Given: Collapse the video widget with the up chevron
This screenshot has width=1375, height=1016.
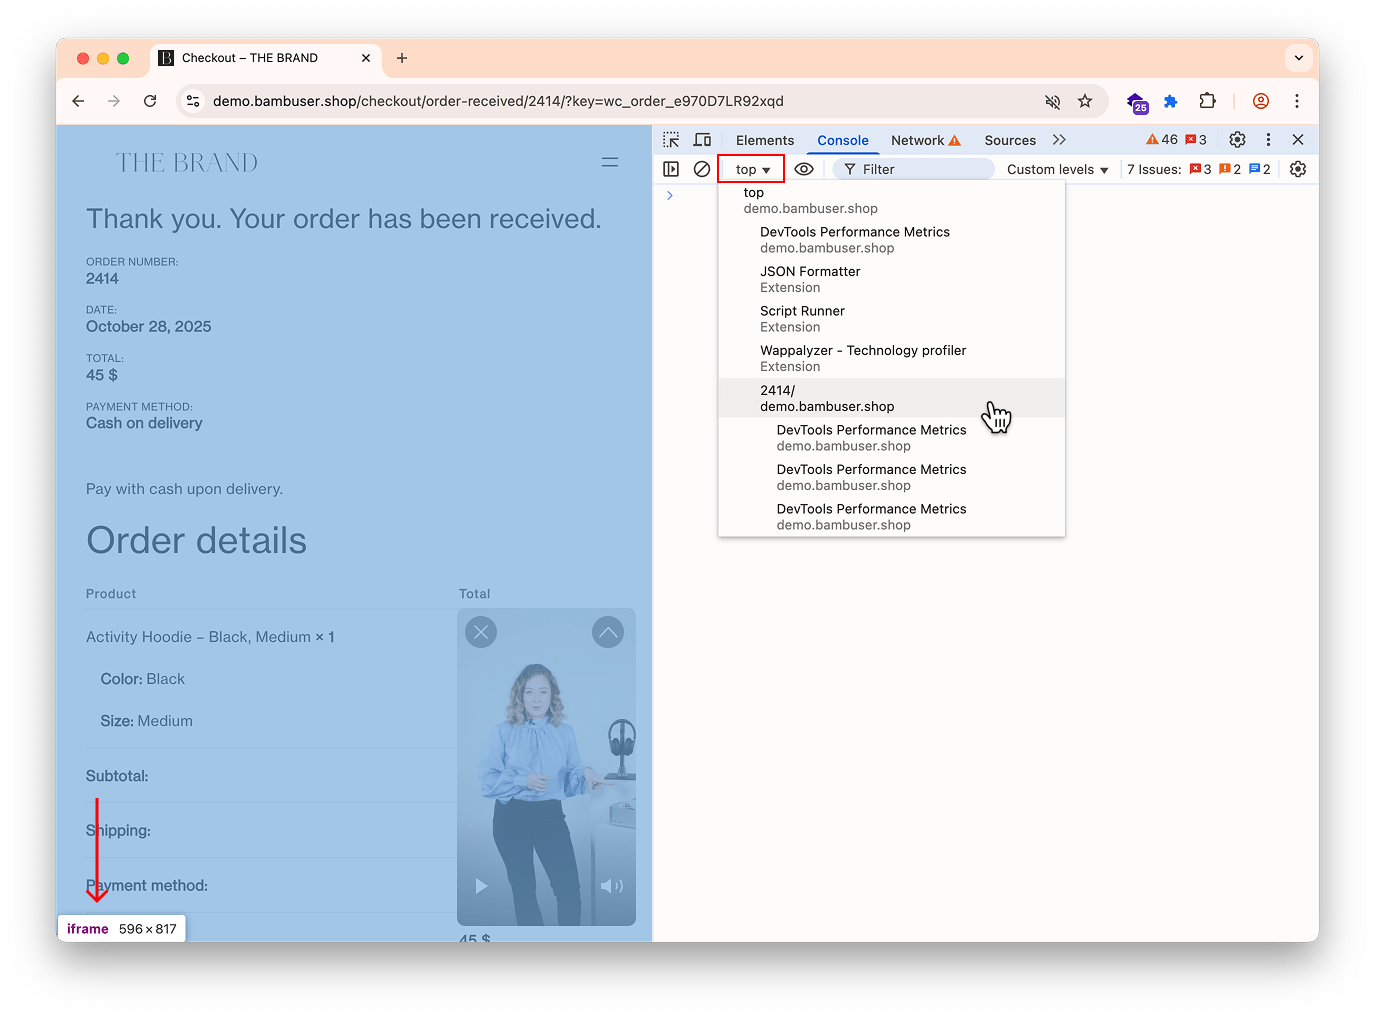Looking at the screenshot, I should (x=608, y=632).
